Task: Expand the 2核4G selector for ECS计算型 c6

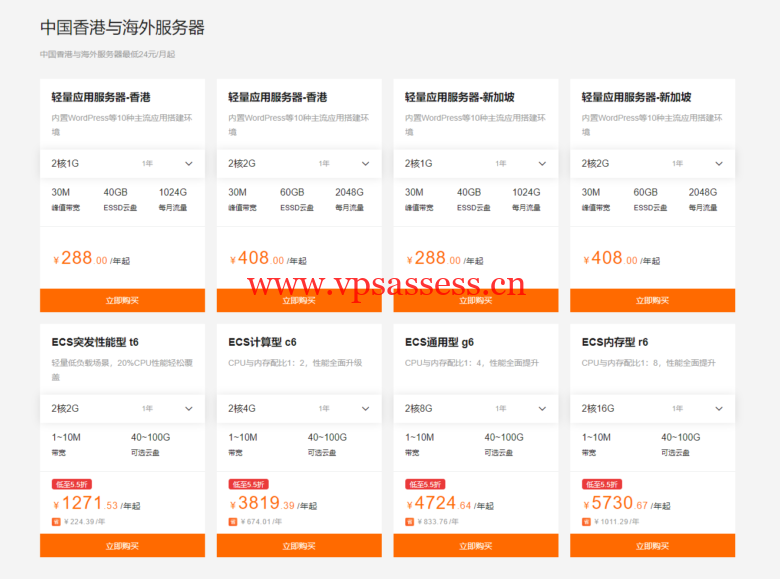Action: click(299, 408)
